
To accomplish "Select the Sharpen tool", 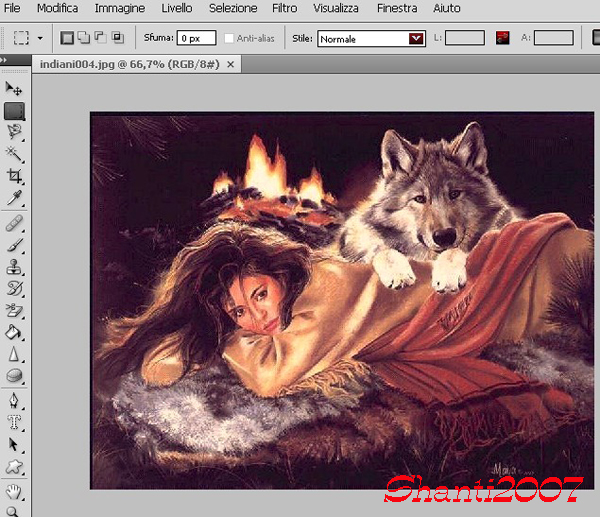I will coord(14,354).
